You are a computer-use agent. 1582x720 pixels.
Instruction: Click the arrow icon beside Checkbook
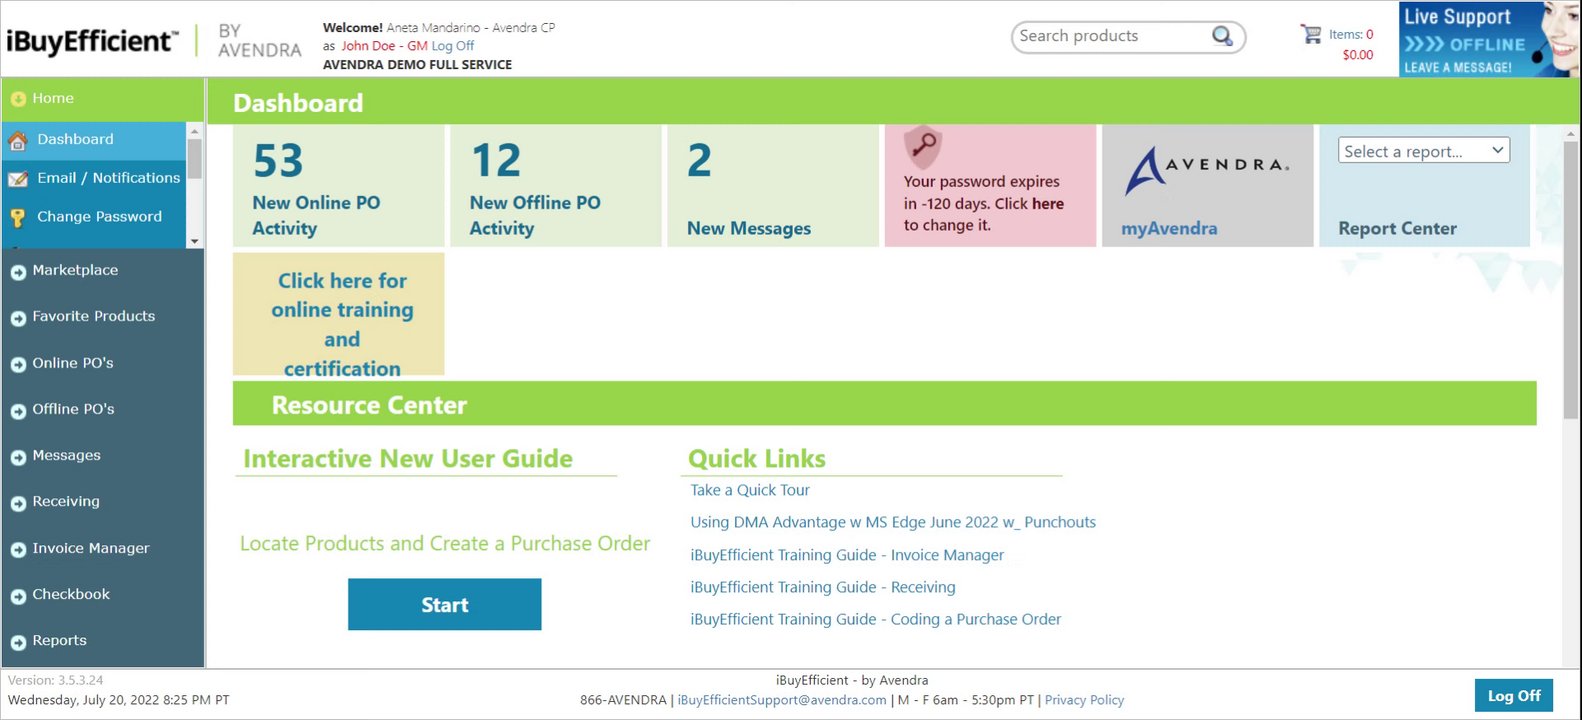coord(18,596)
